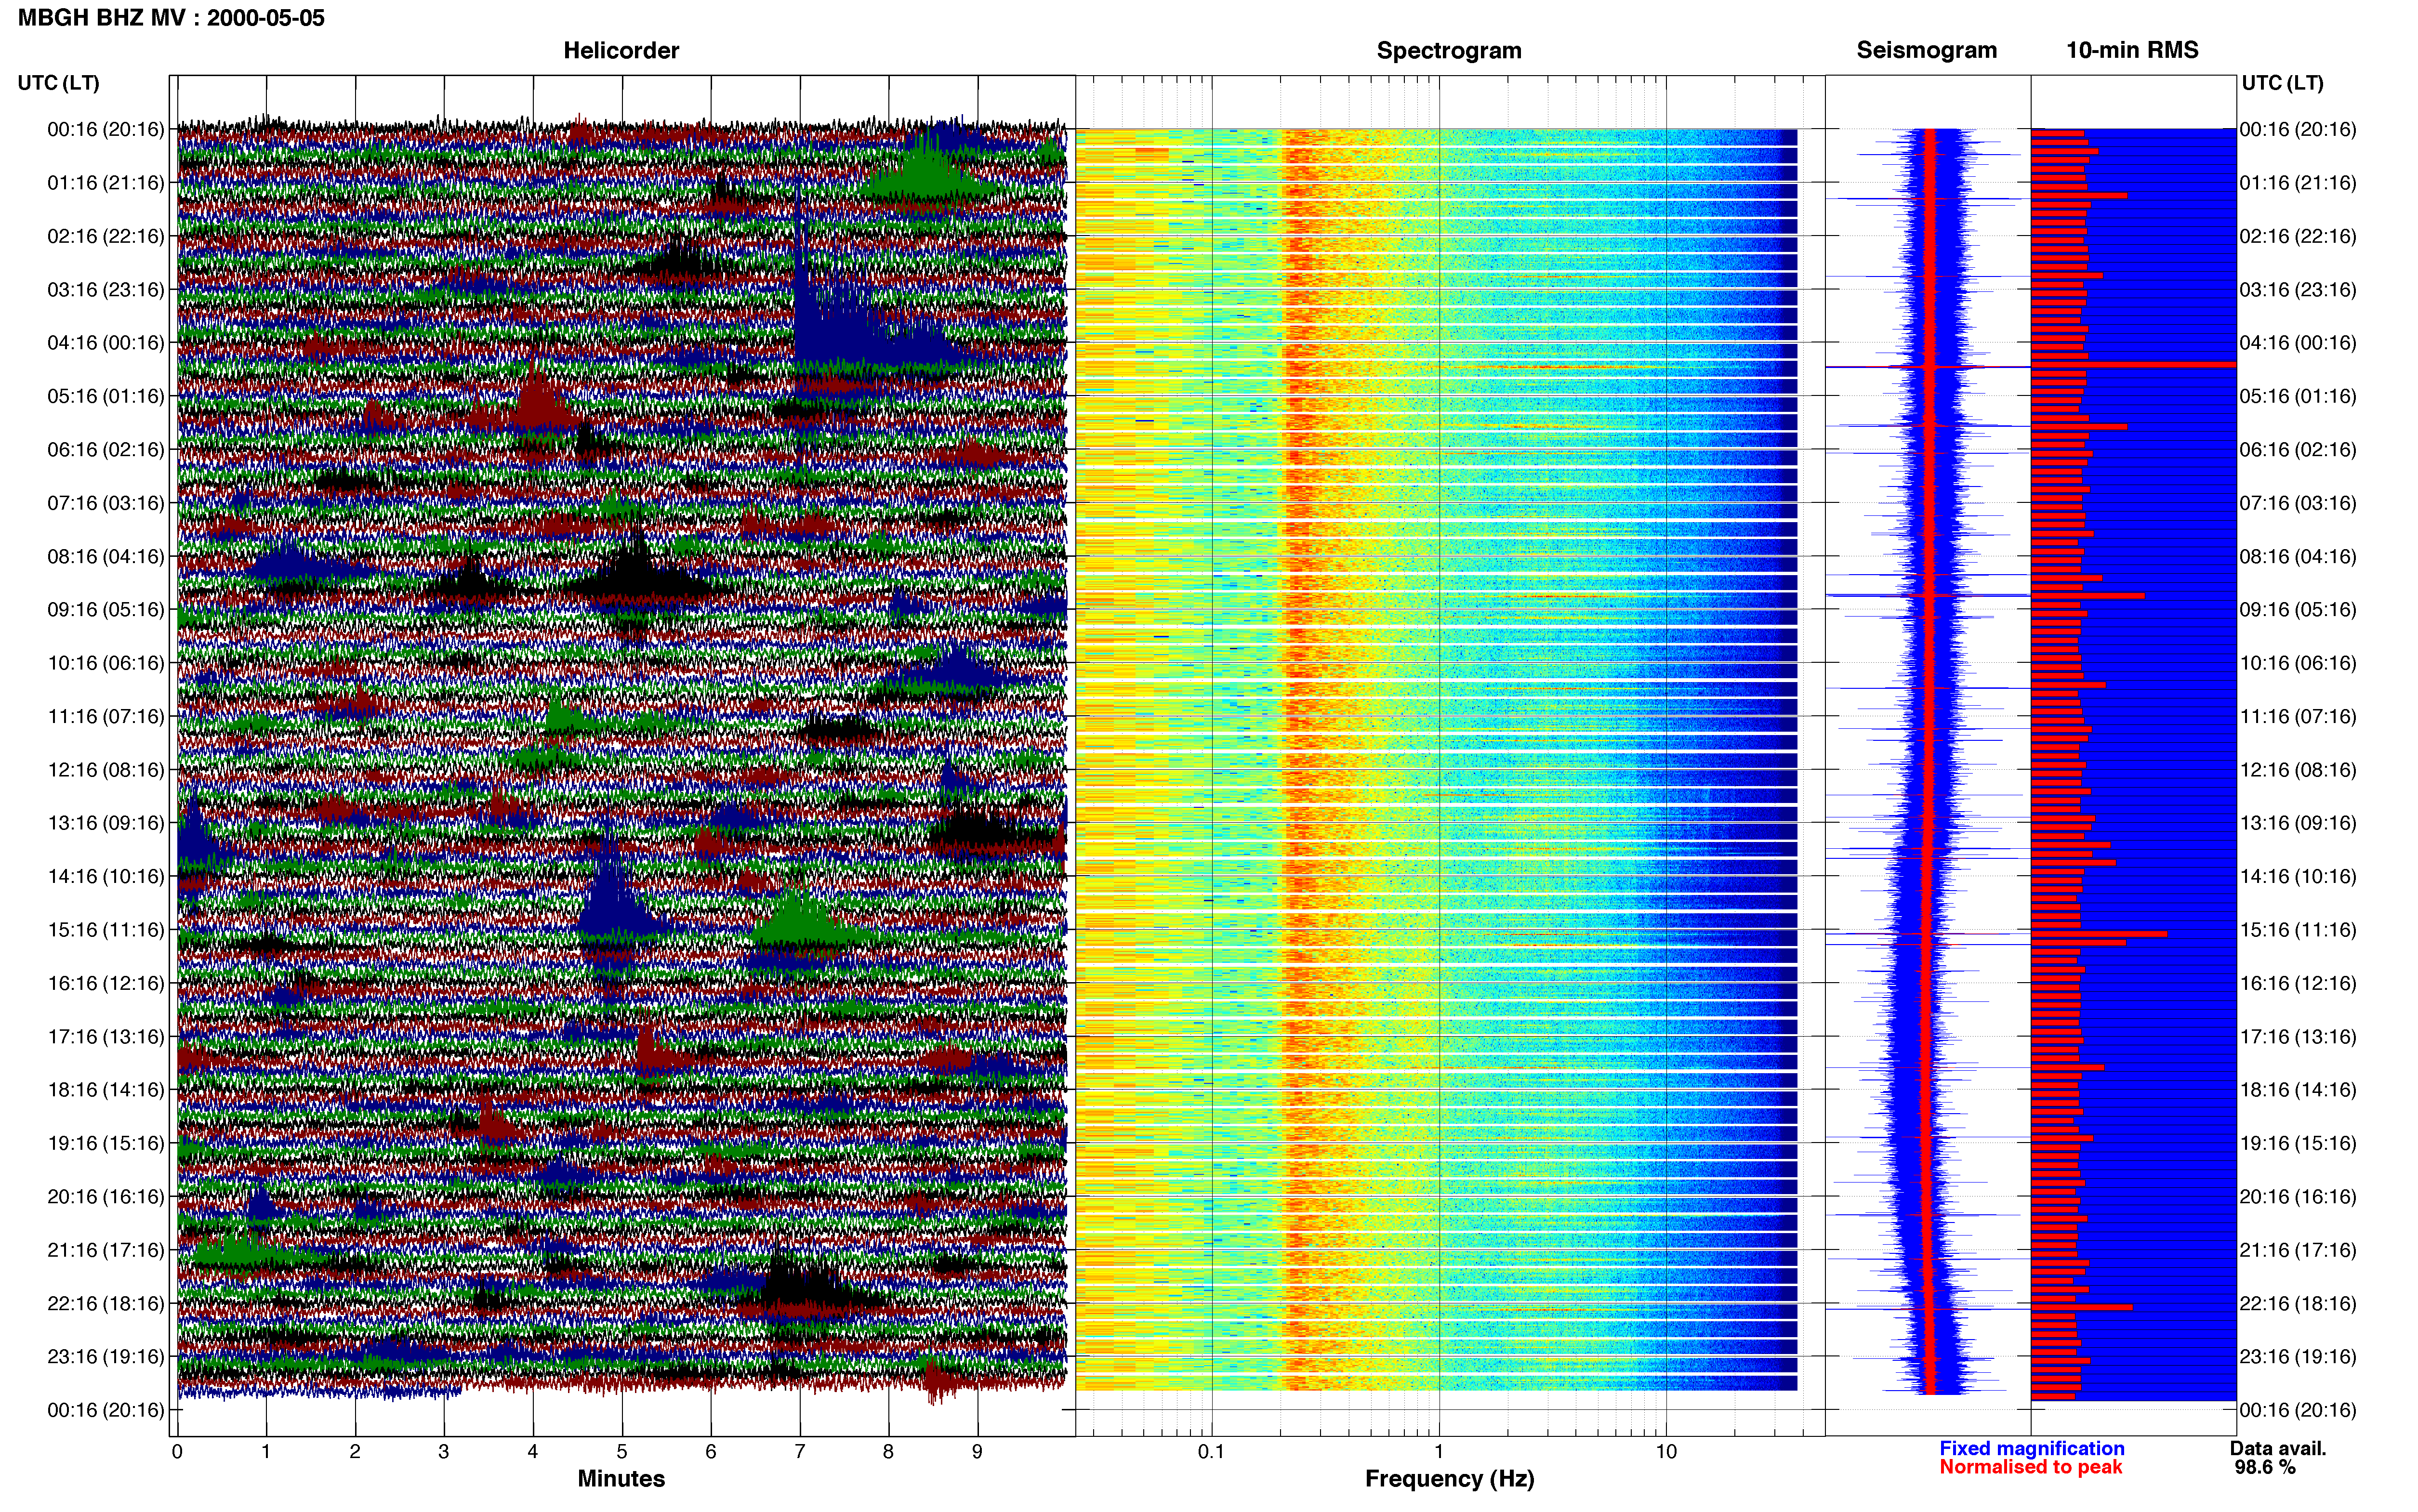Click the 8 tick on Minutes axis
This screenshot has width=2418, height=1512.
point(888,1452)
